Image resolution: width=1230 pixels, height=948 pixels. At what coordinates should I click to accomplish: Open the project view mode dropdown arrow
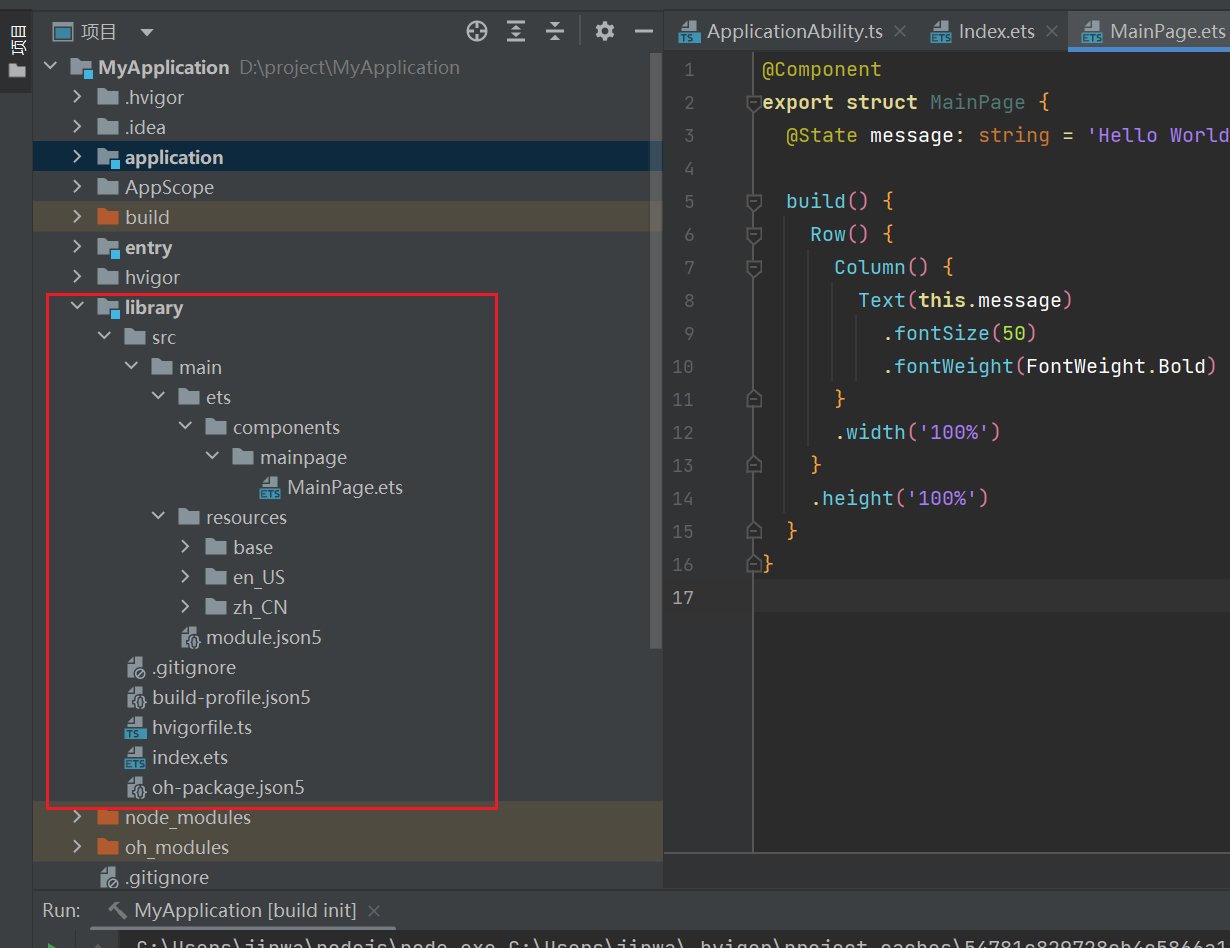pos(147,32)
